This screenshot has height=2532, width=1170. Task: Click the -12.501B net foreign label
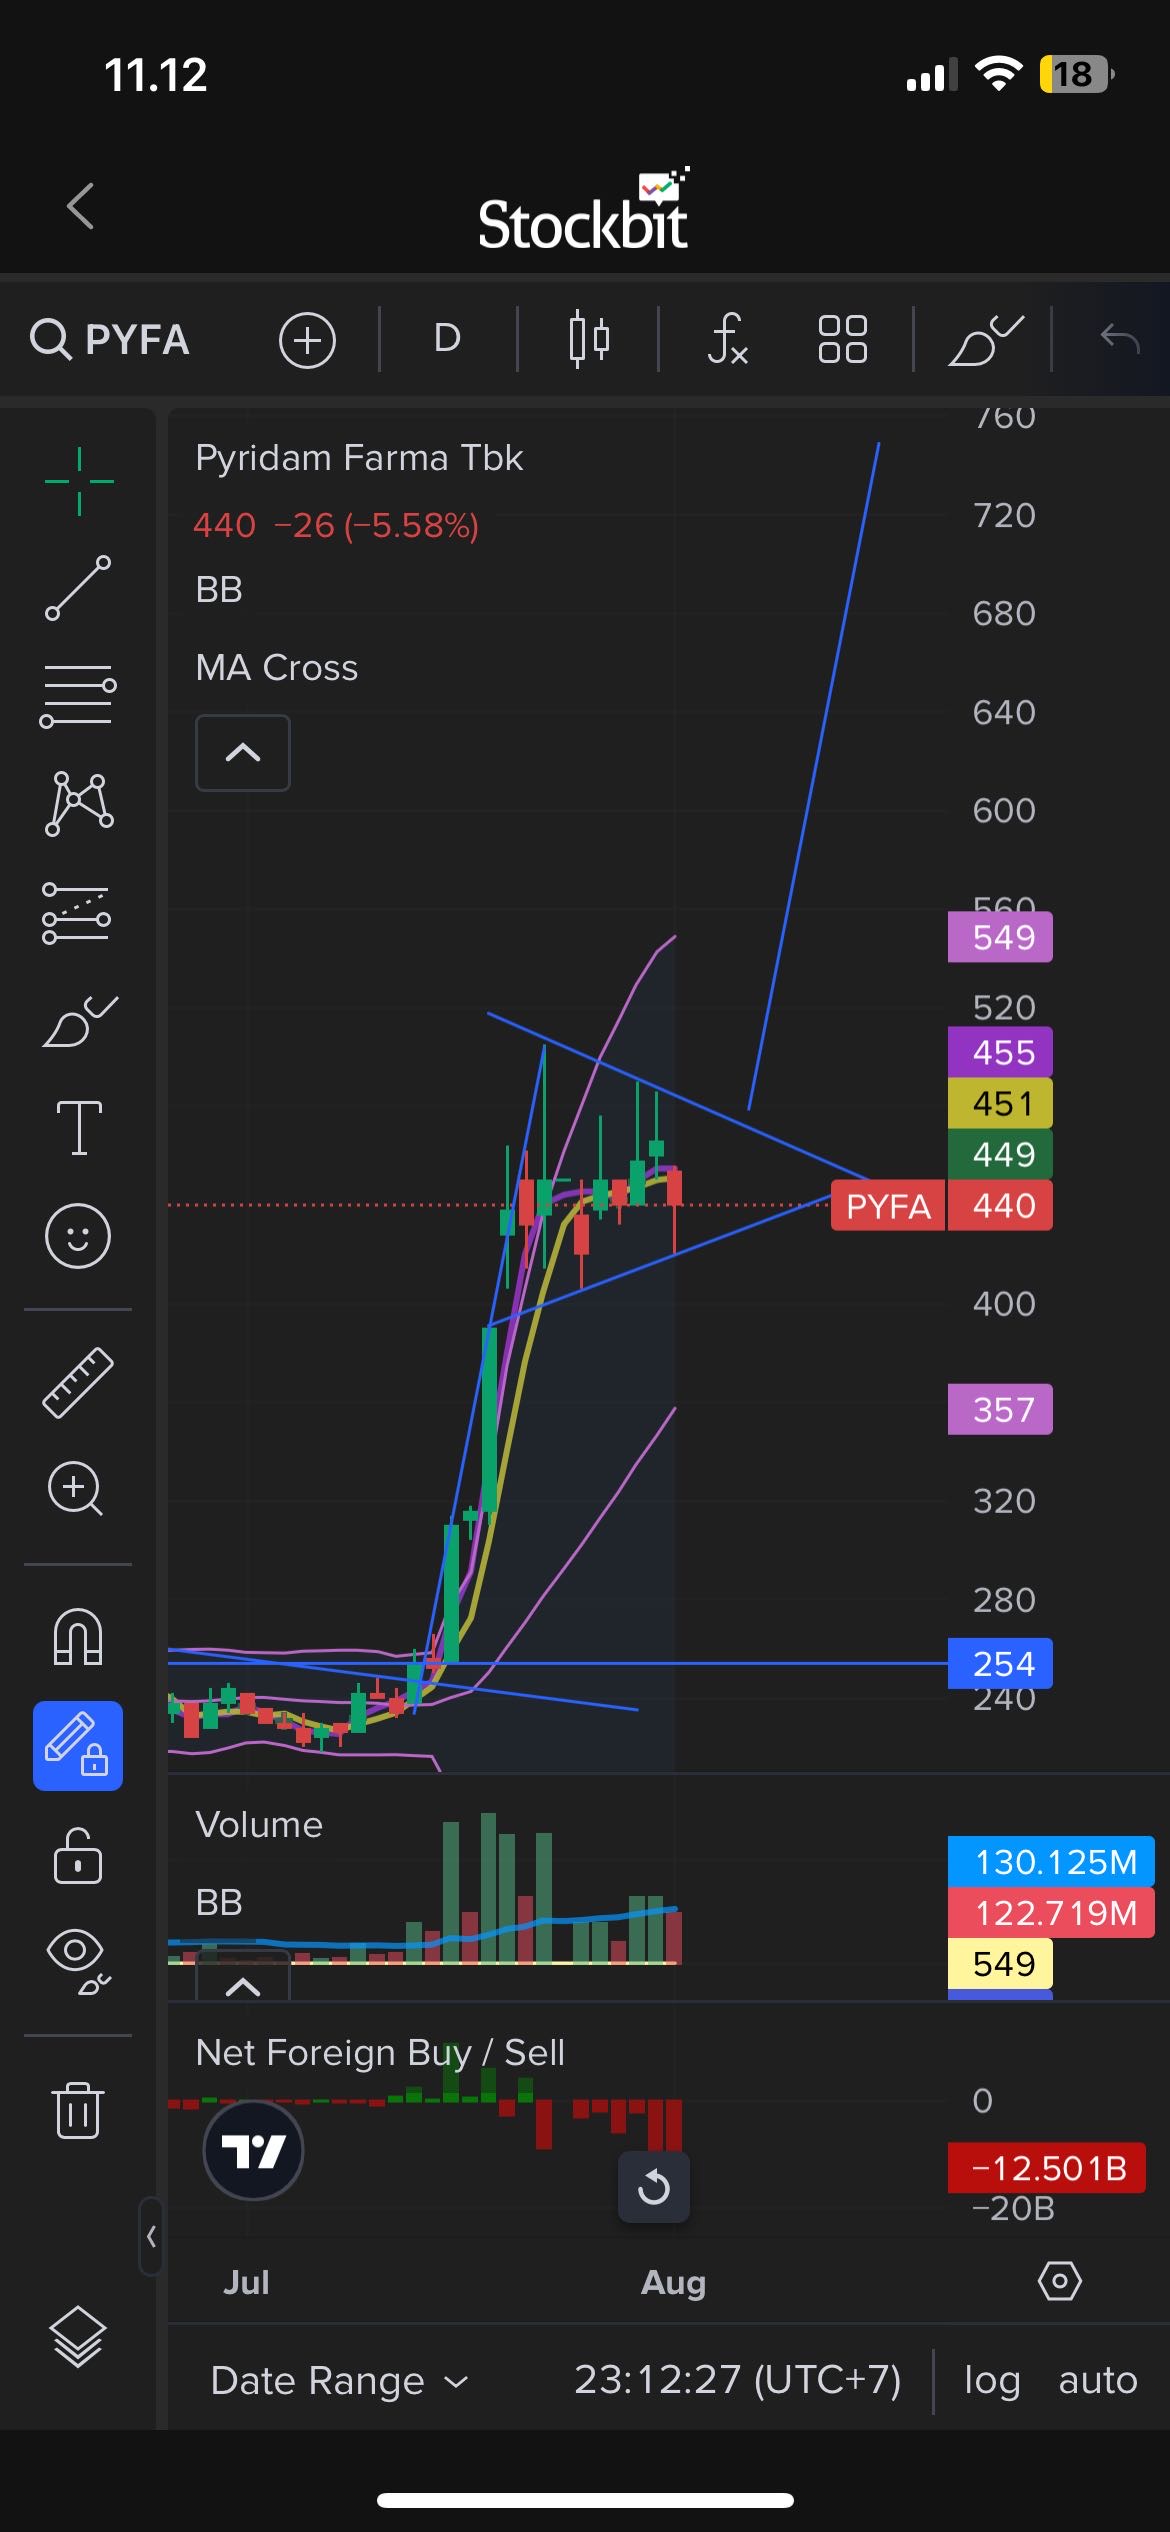pos(1046,2168)
